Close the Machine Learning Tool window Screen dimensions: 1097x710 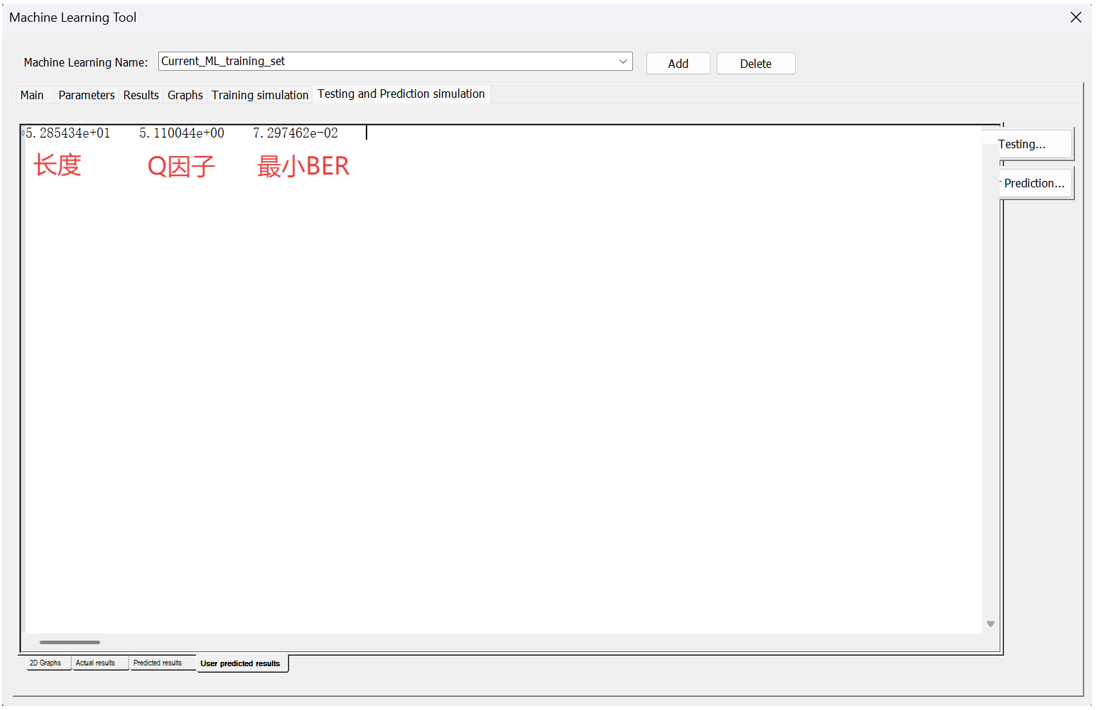tap(1075, 18)
